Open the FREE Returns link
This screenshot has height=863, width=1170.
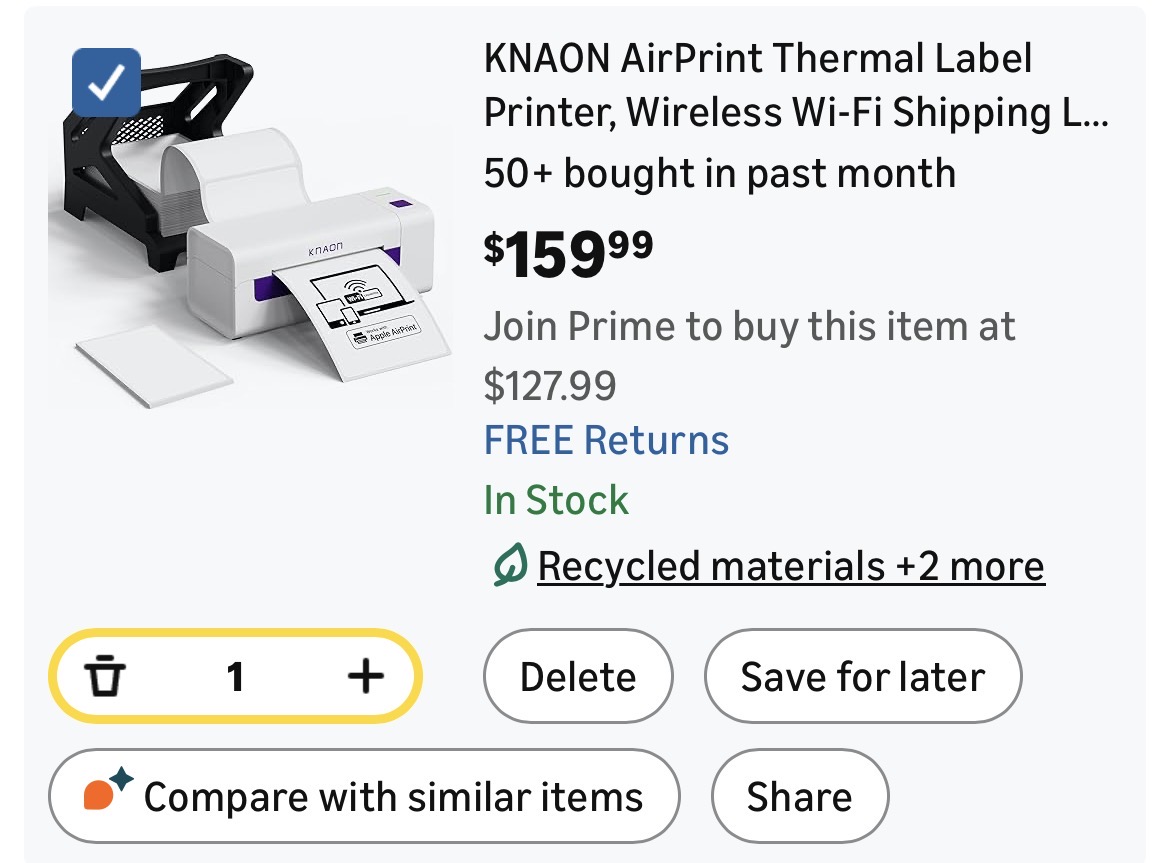(606, 440)
